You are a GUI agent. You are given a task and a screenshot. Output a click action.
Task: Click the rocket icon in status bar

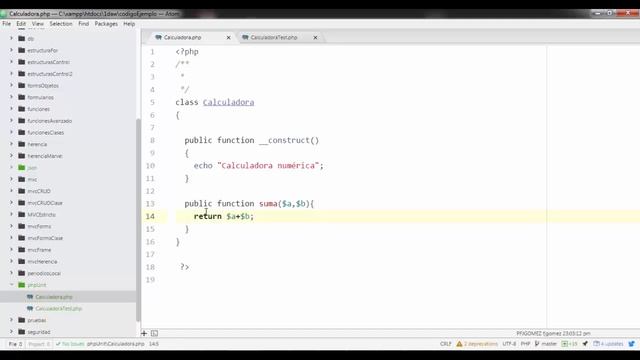[x=585, y=344]
